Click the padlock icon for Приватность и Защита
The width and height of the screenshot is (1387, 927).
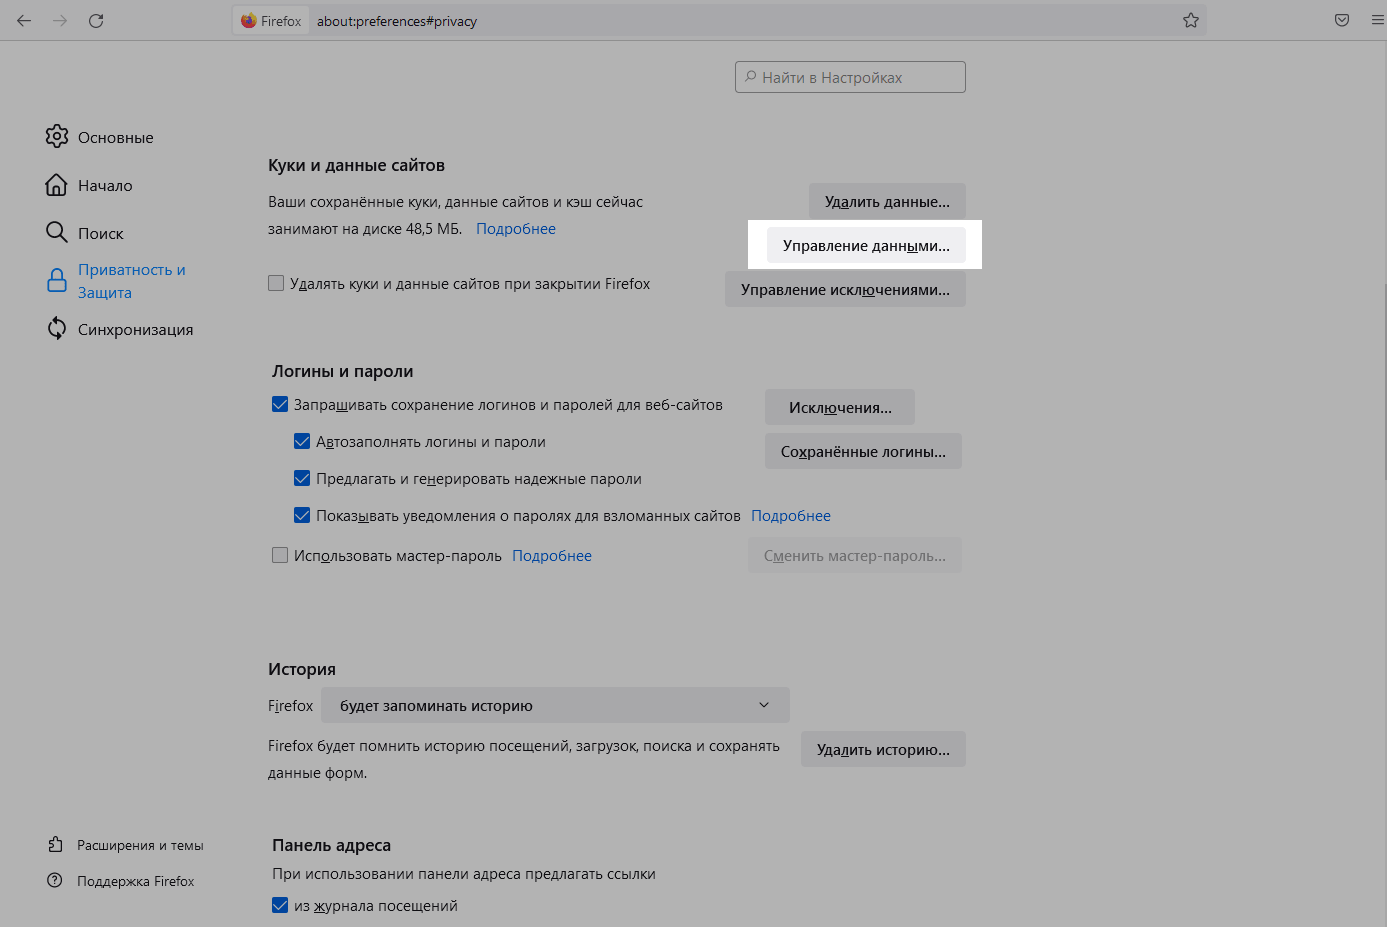[x=57, y=281]
